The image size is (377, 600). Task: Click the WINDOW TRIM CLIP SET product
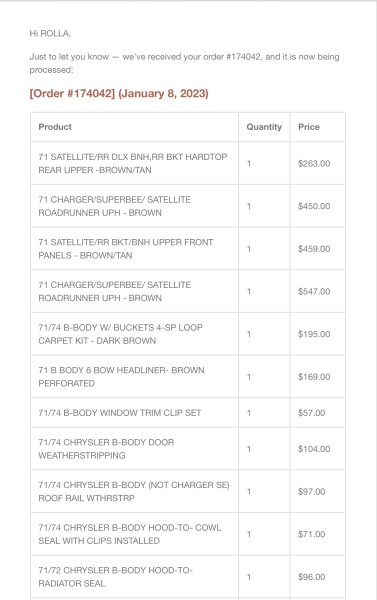click(x=120, y=413)
